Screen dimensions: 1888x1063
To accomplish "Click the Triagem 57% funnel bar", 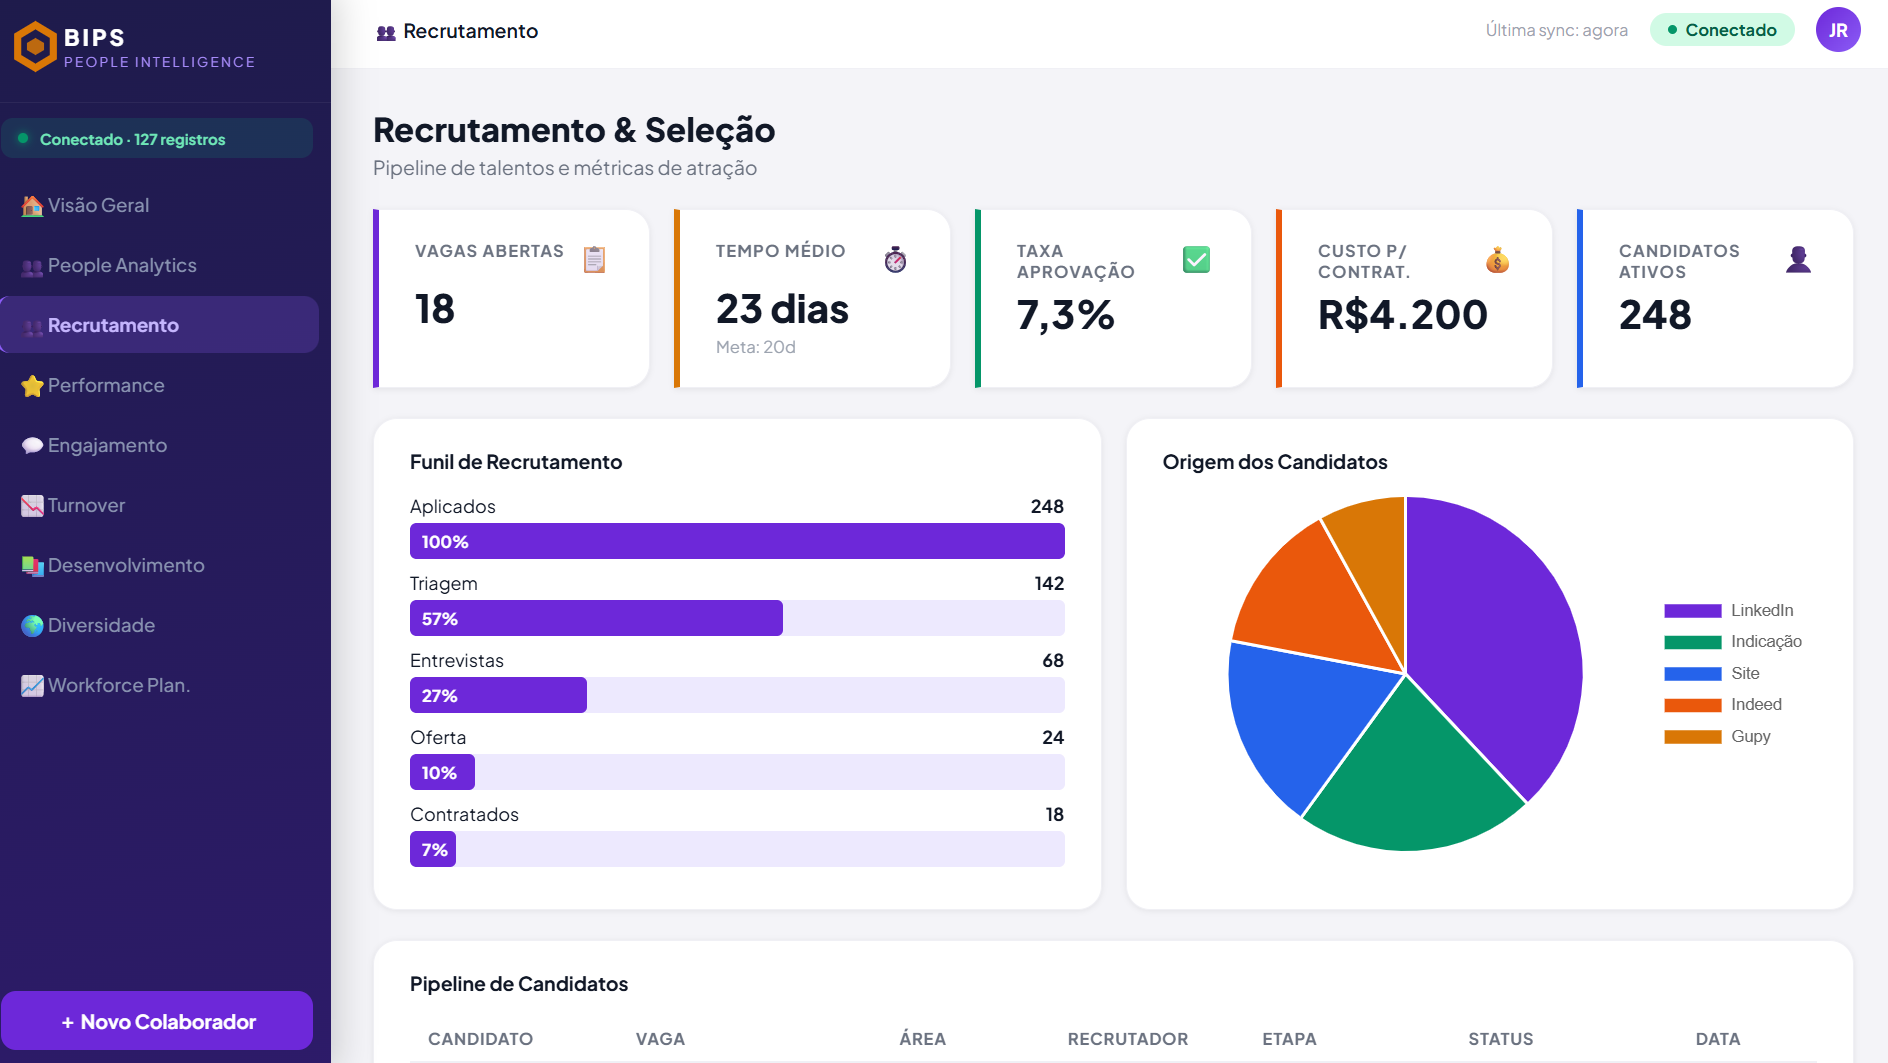I will click(596, 618).
